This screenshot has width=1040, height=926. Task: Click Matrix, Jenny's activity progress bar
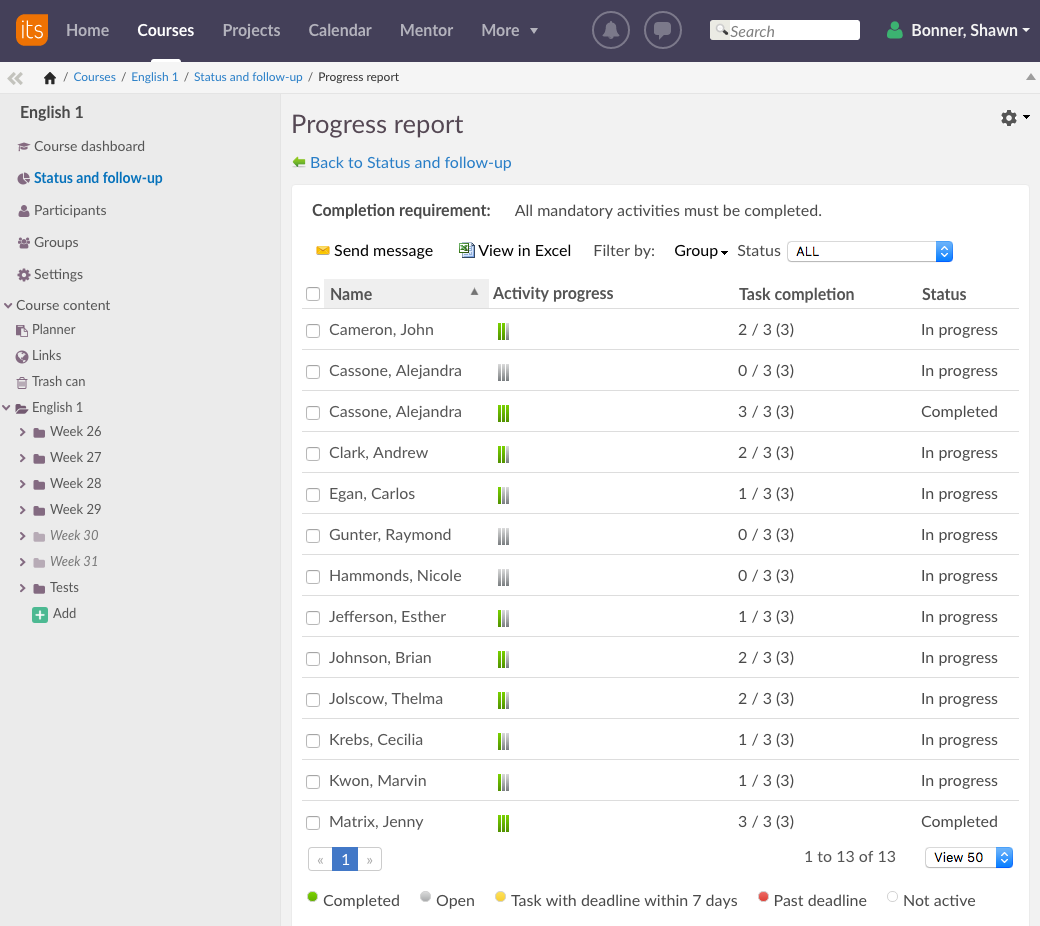[504, 823]
